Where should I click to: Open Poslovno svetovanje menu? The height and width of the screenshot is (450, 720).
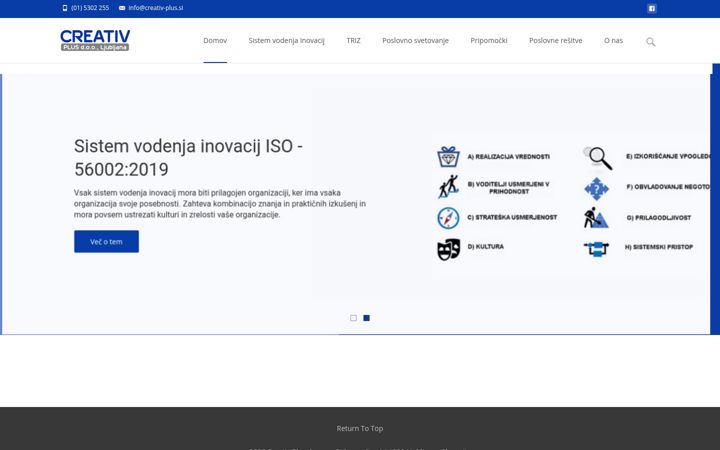[415, 40]
